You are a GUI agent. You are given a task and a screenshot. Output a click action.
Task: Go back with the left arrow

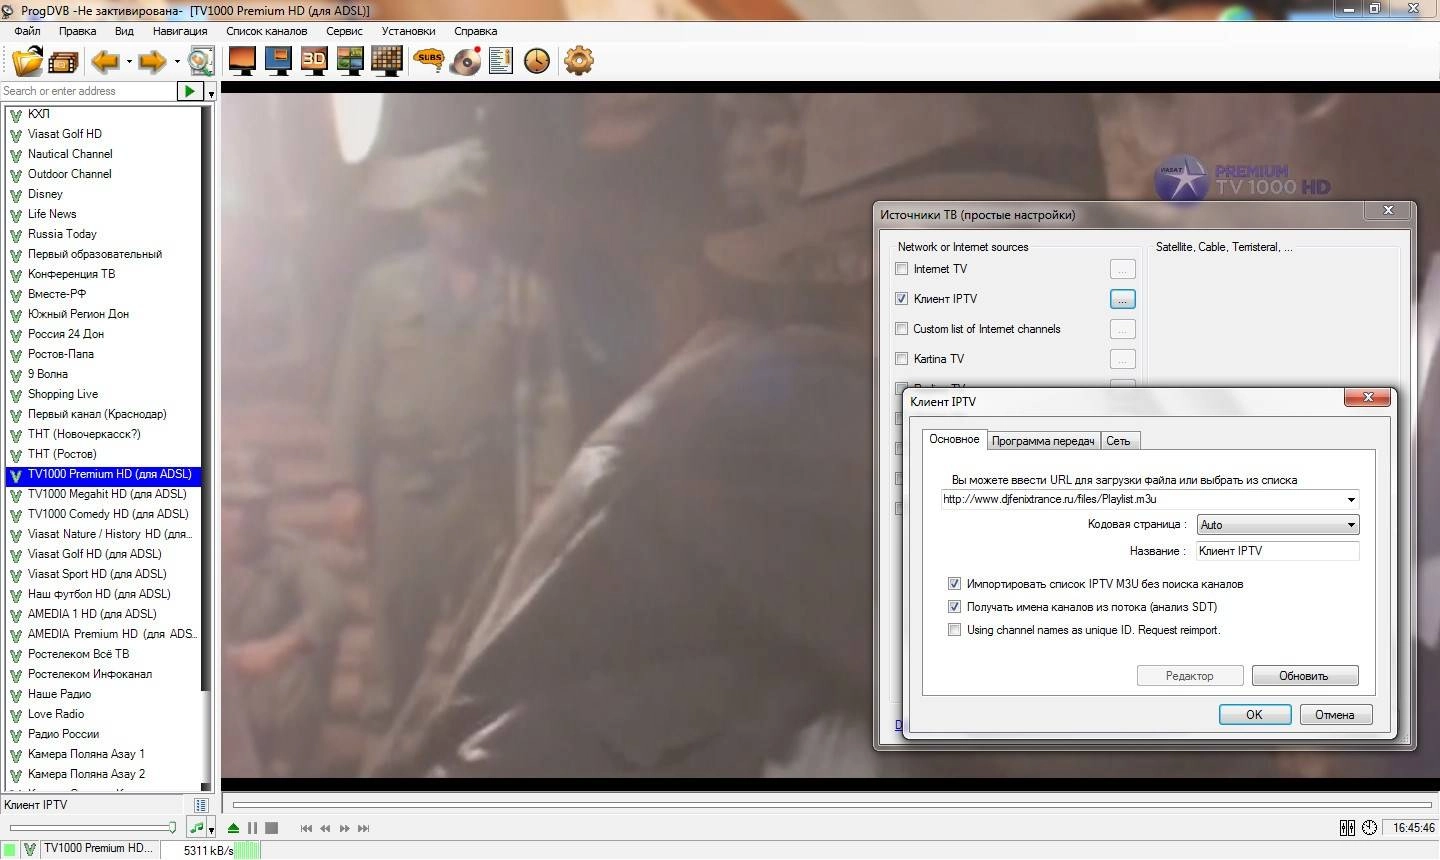(x=105, y=62)
